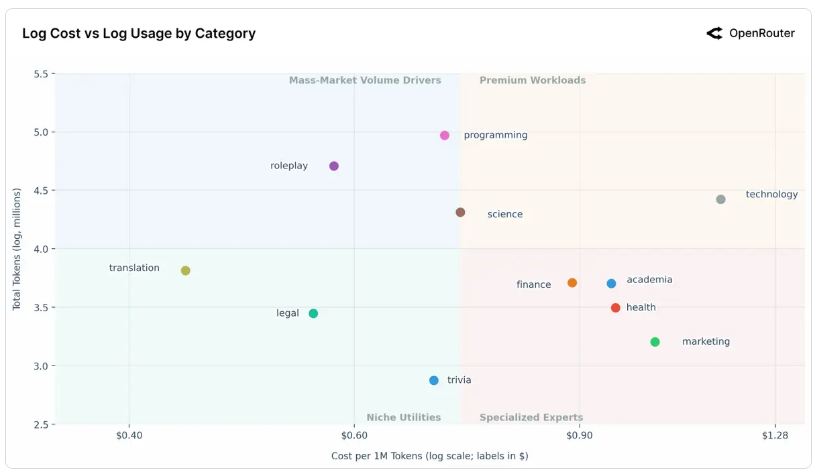Click the pink programming data point
The height and width of the screenshot is (474, 818).
(x=445, y=135)
